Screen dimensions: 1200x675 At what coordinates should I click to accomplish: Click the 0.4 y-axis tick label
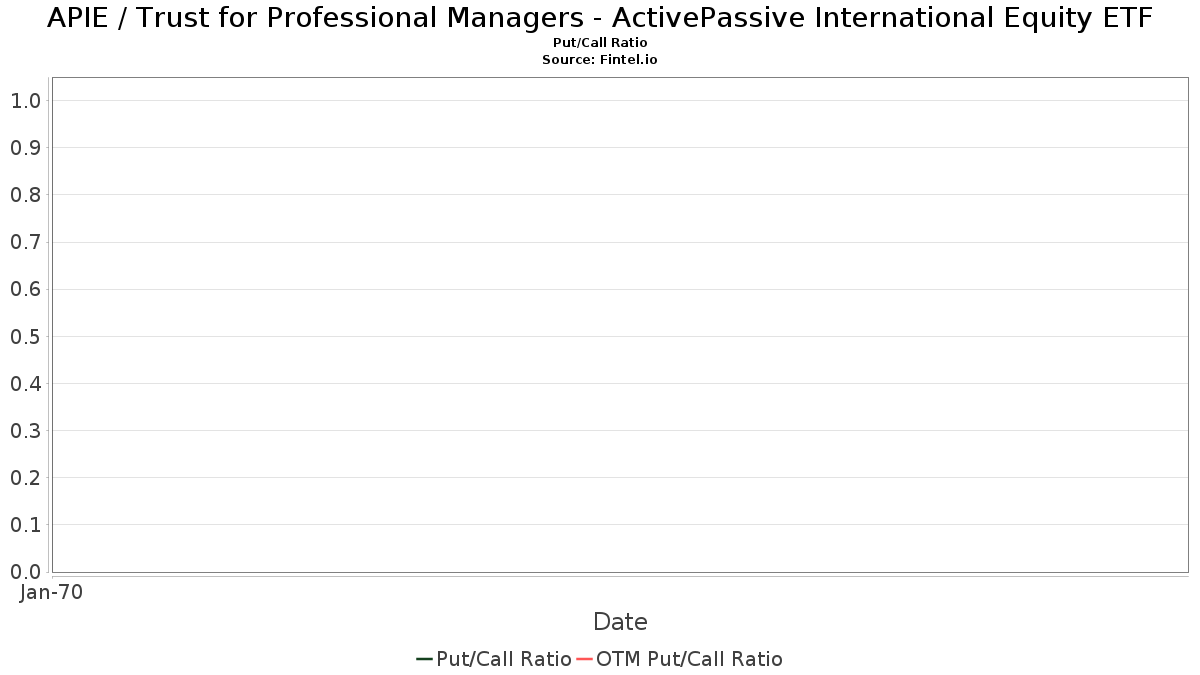(25, 383)
